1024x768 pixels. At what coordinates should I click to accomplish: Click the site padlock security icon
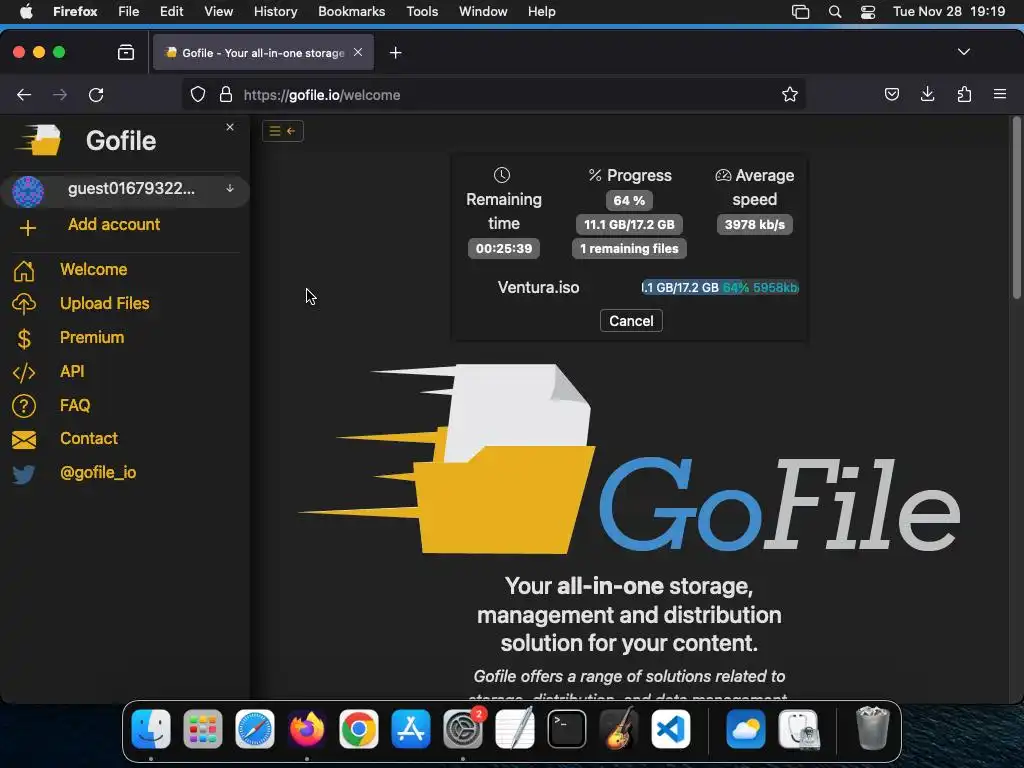point(226,95)
